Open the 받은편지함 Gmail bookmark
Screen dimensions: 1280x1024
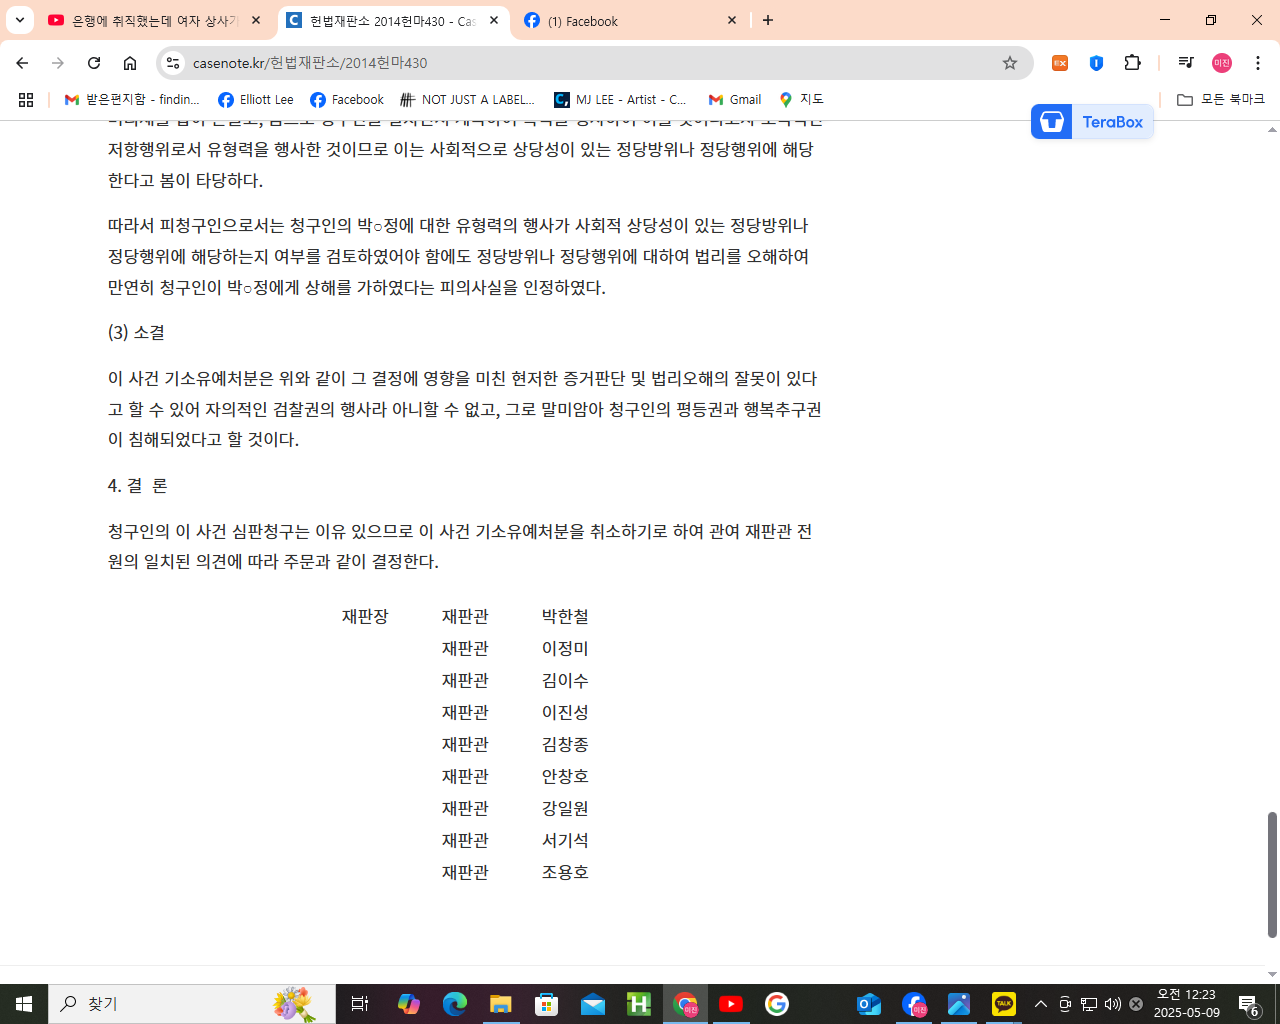point(132,100)
